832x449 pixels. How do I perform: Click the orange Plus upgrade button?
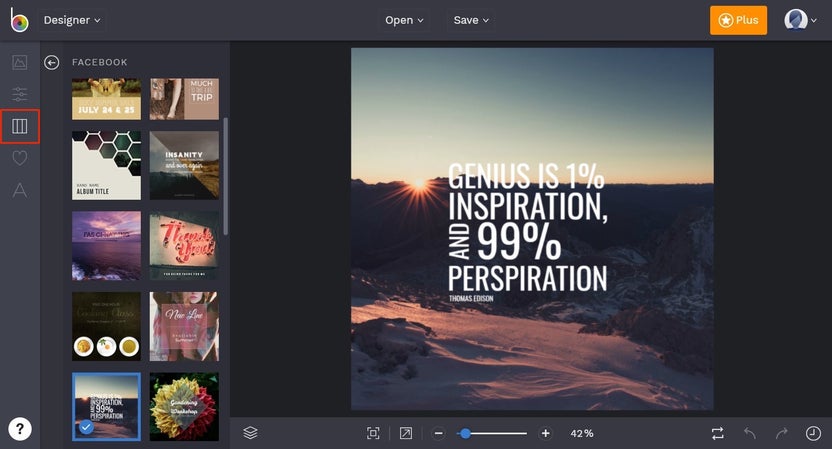click(738, 20)
